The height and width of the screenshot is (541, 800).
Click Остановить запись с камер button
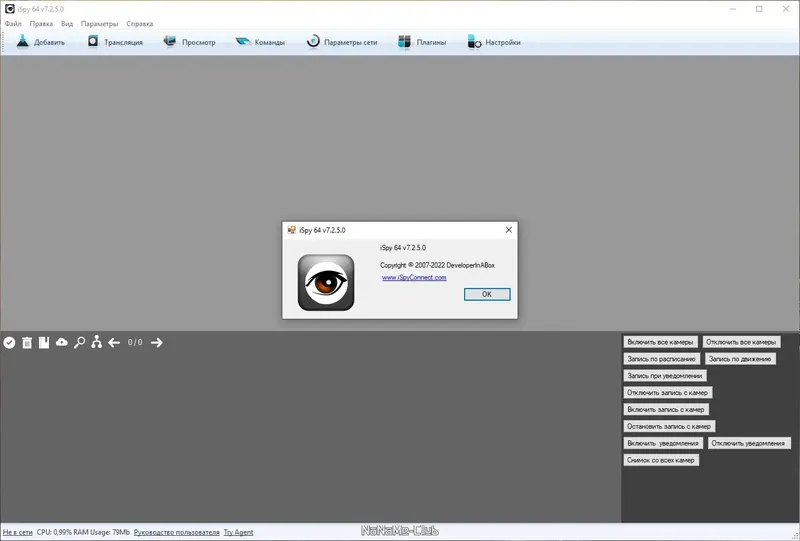(x=669, y=426)
